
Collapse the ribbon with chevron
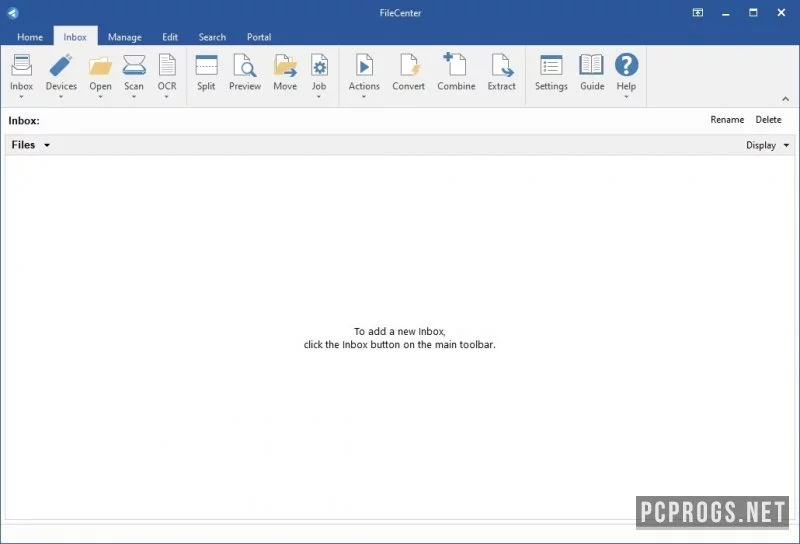(x=786, y=99)
